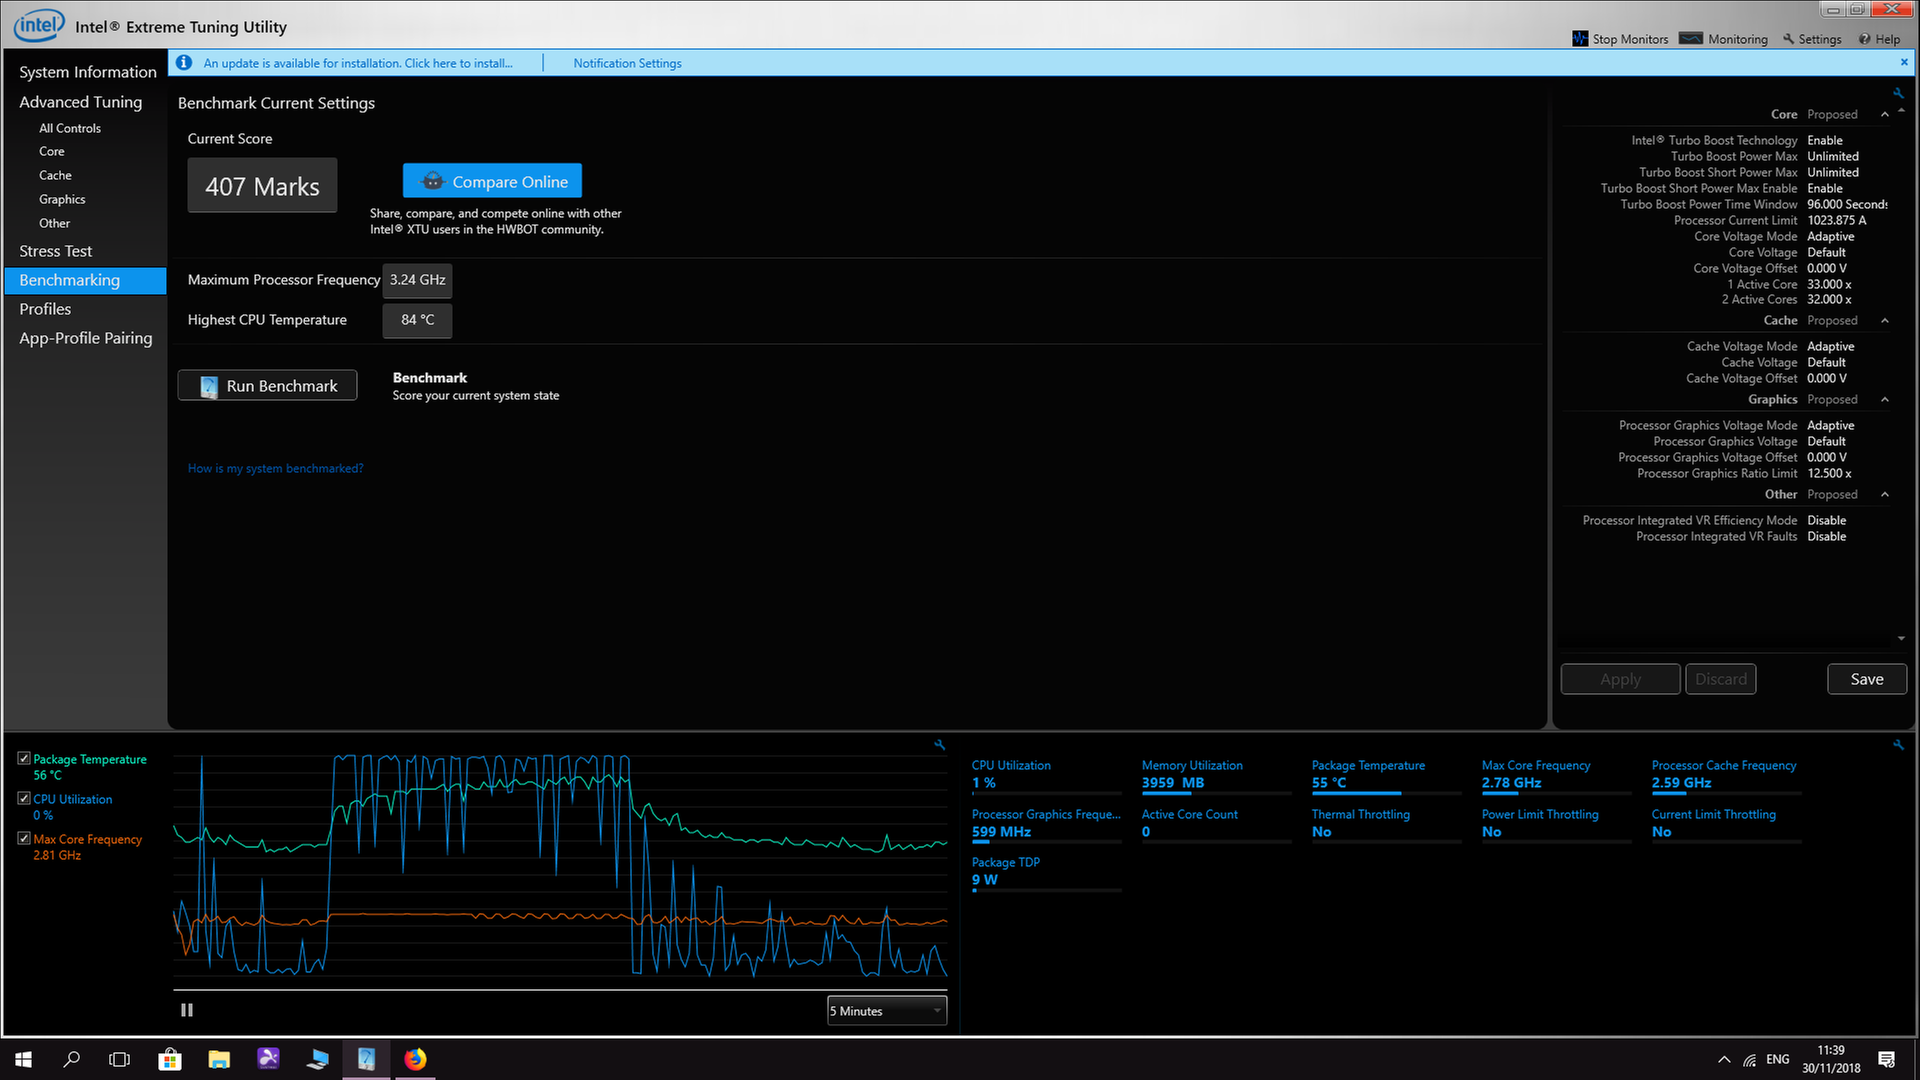
Task: Click the 3.24 GHz frequency value
Action: pos(417,280)
